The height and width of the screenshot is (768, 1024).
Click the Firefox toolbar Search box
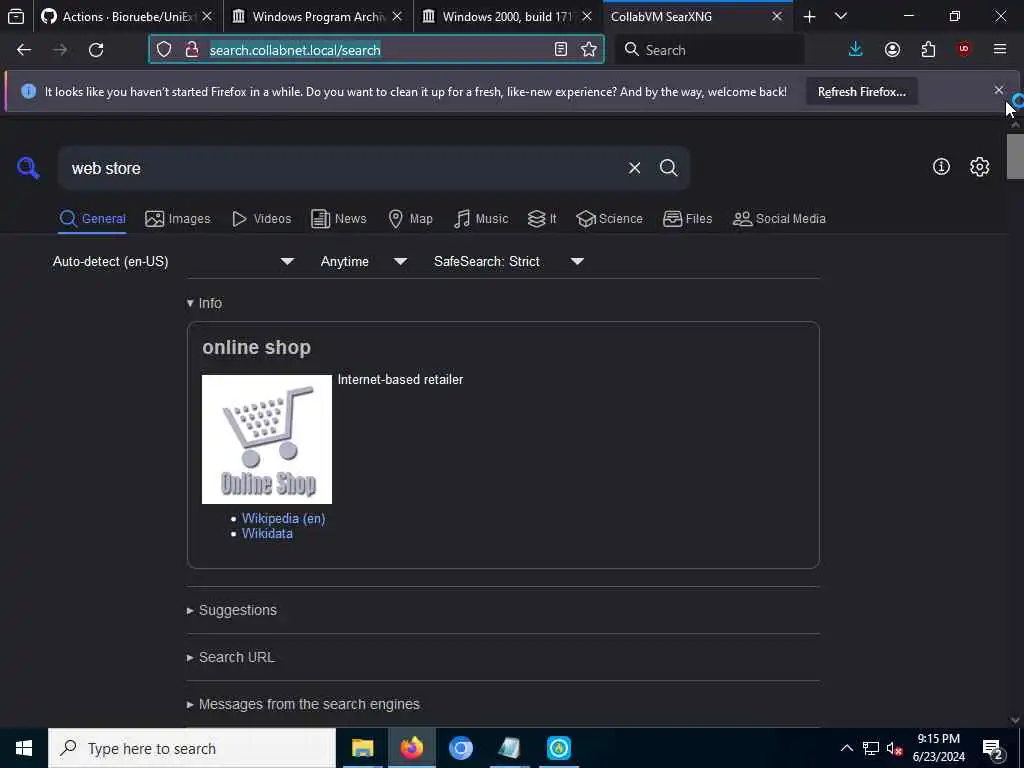[710, 50]
